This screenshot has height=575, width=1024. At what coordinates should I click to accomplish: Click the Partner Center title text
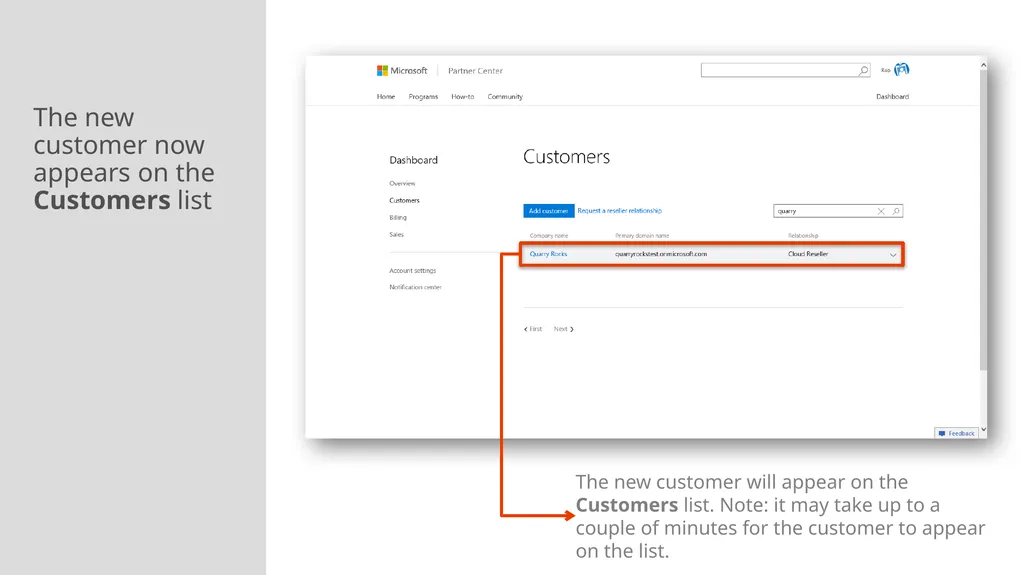click(475, 71)
